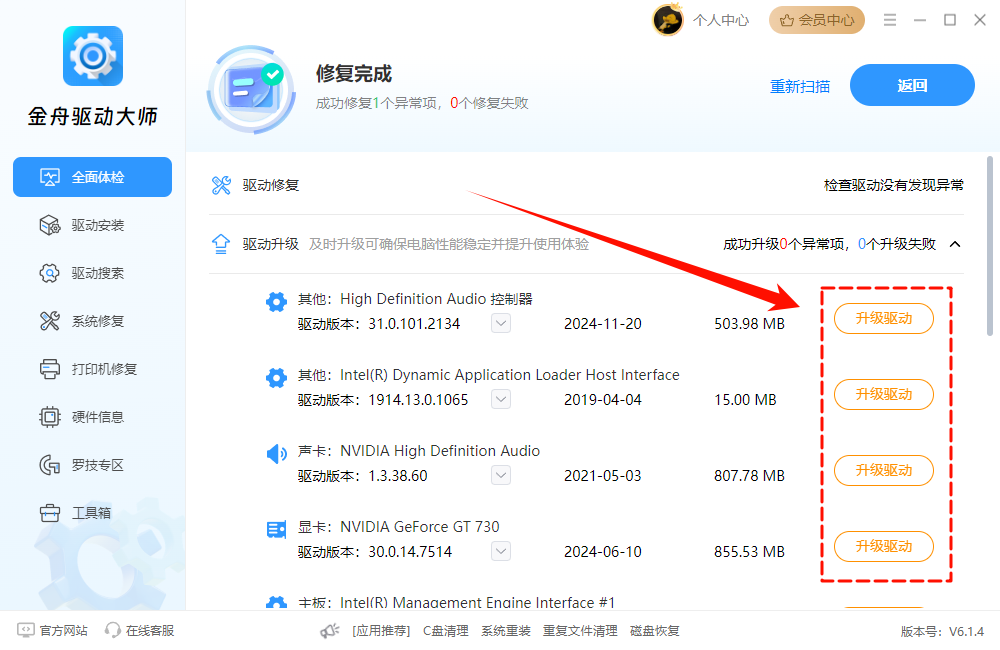Click the golden user avatar thumbnail
This screenshot has height=650, width=1000.
tap(668, 19)
